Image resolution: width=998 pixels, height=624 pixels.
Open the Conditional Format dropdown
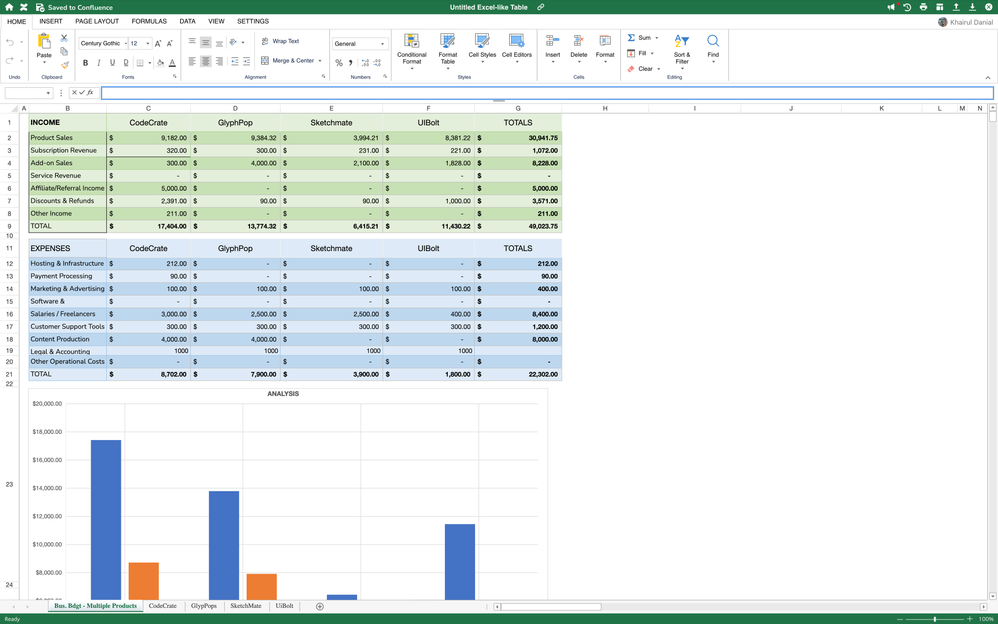tap(412, 51)
